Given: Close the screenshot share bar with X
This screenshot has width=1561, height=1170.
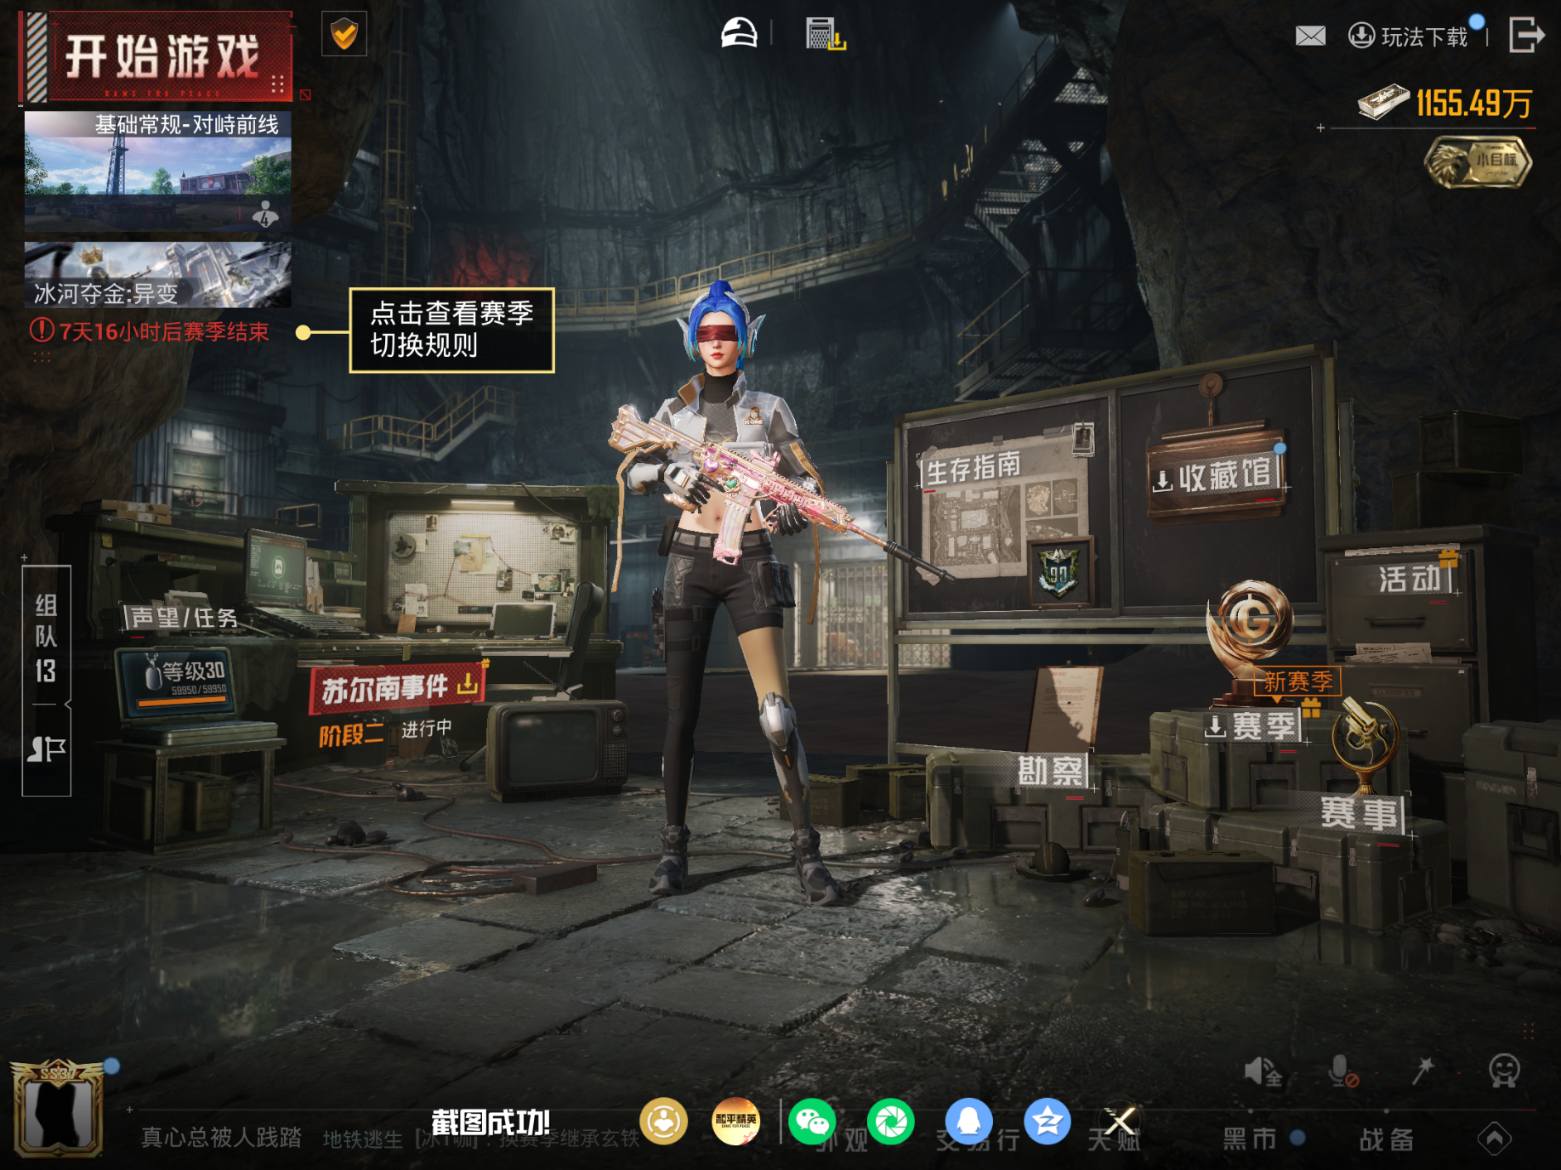Looking at the screenshot, I should [x=1120, y=1121].
